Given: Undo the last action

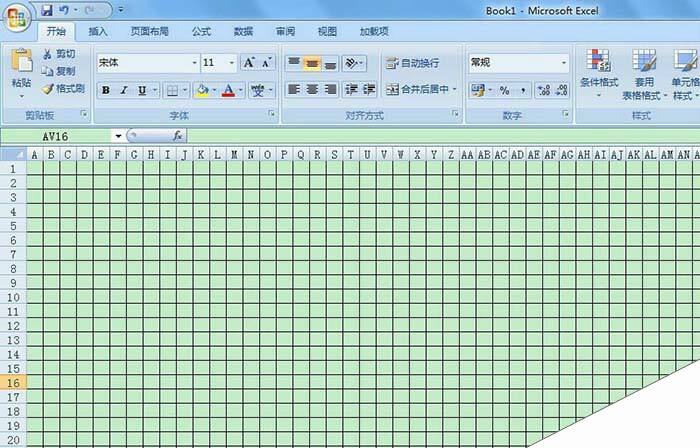Looking at the screenshot, I should pos(64,9).
